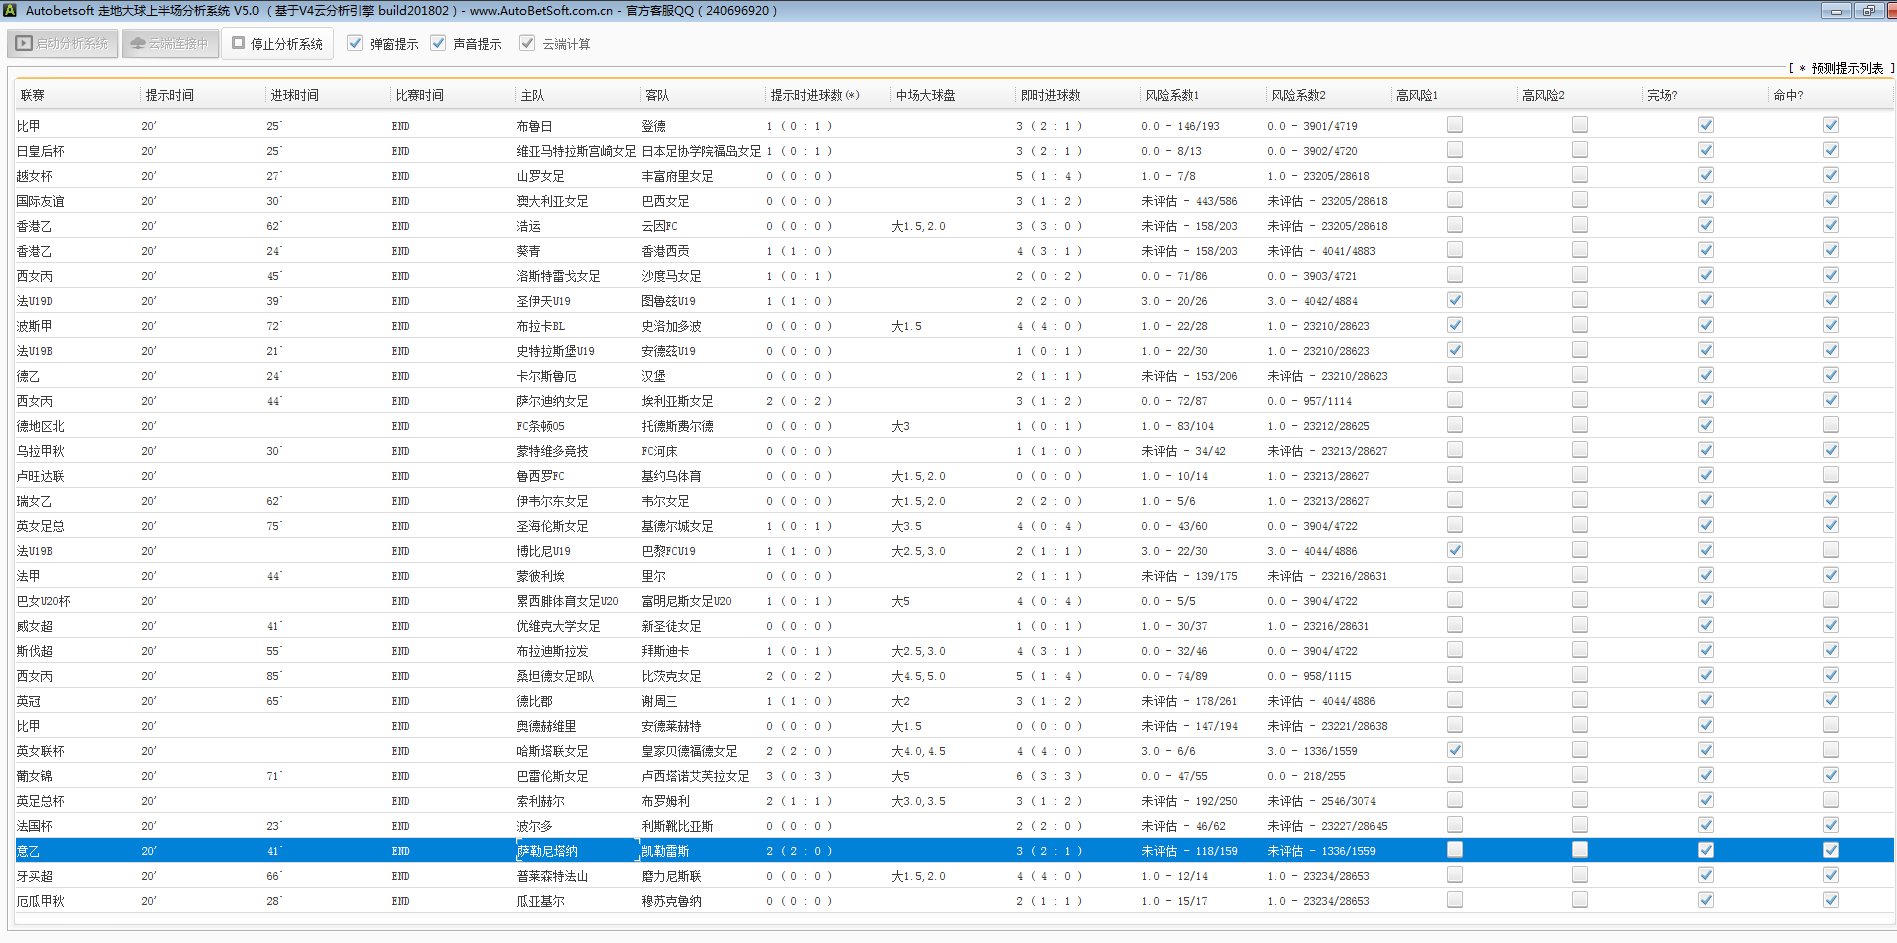Sort by the 进球时间 column header
The height and width of the screenshot is (943, 1897).
click(x=294, y=95)
